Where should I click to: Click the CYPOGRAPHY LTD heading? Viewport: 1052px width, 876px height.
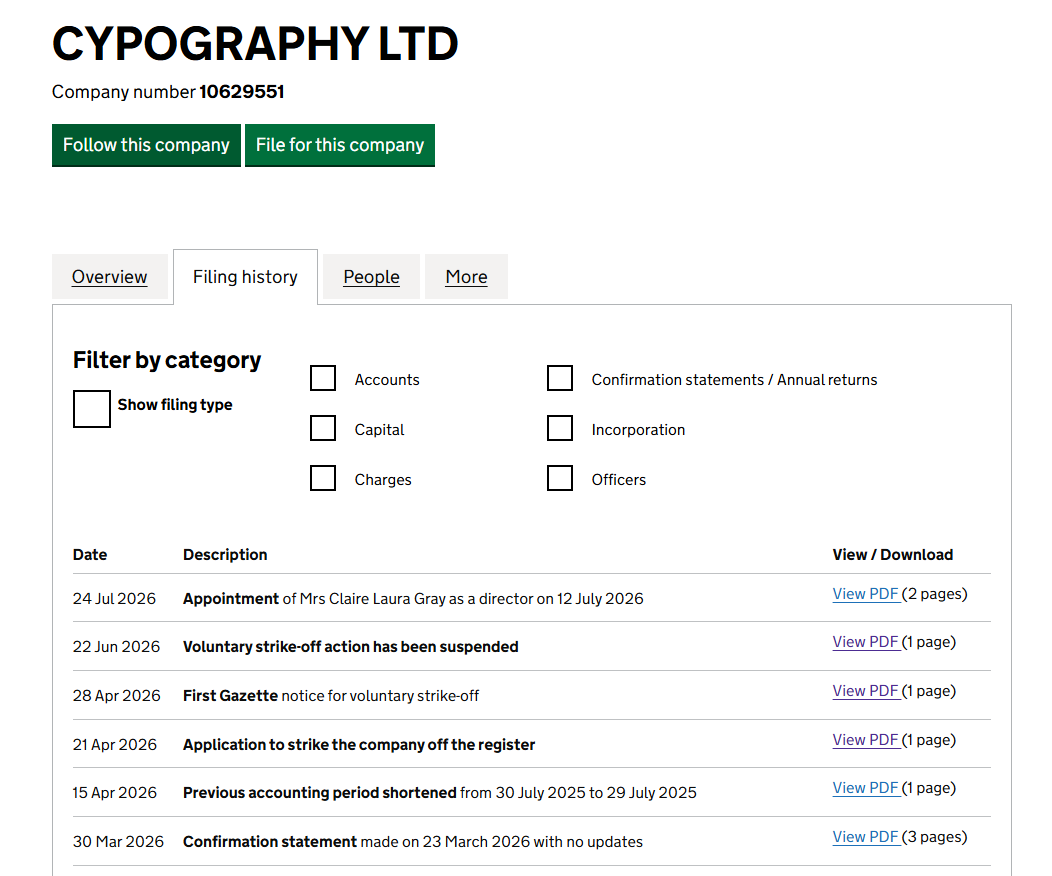coord(255,44)
